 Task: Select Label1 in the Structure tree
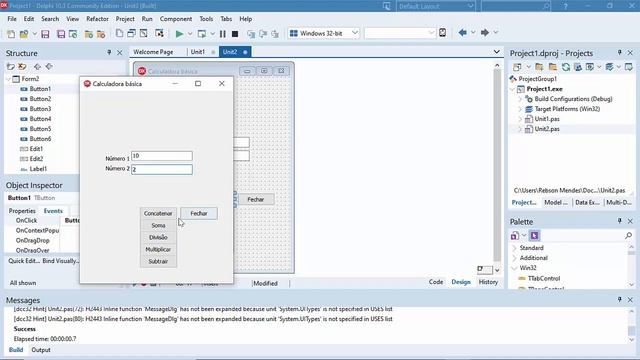38,169
